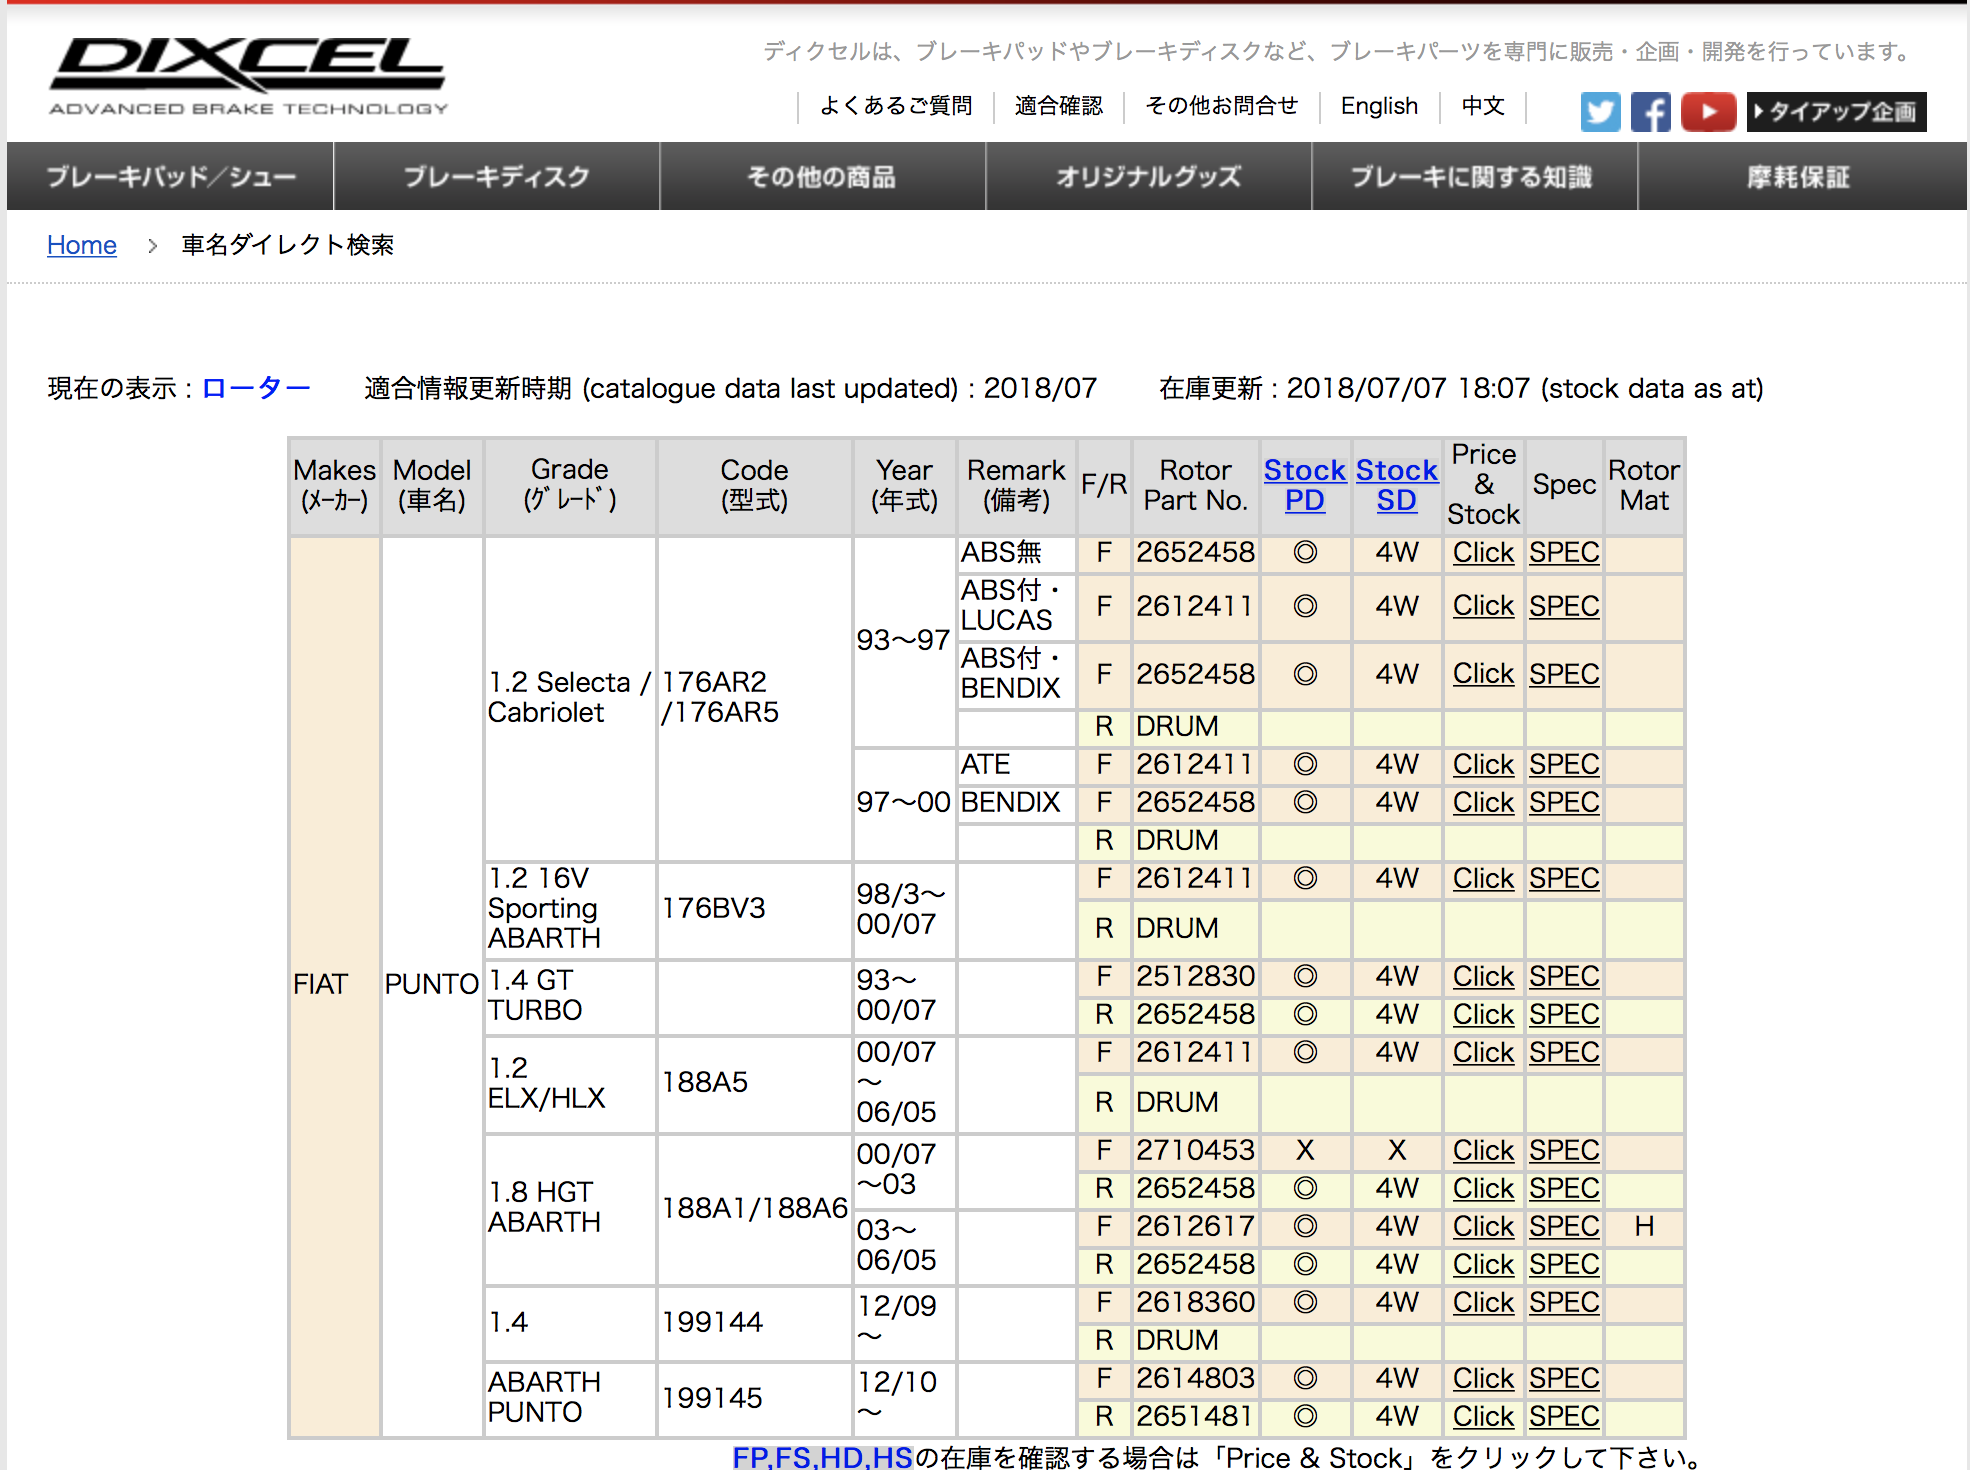Open the Twitter icon link
Screen dimensions: 1970x1470
[1600, 111]
